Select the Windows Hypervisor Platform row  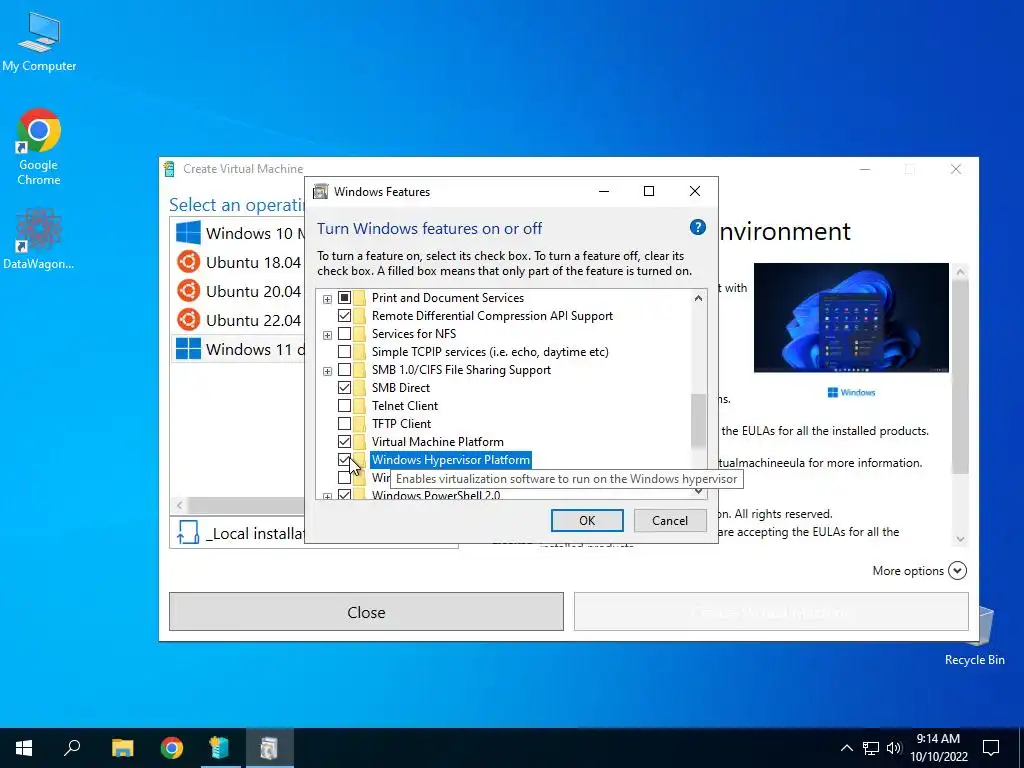[451, 460]
